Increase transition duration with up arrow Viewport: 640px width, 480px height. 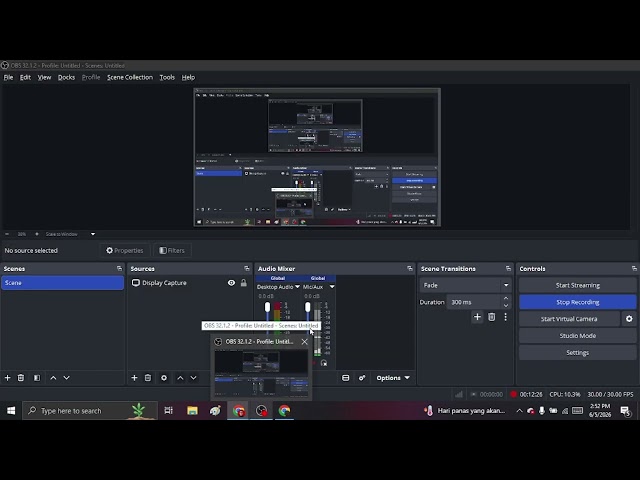pyautogui.click(x=506, y=298)
